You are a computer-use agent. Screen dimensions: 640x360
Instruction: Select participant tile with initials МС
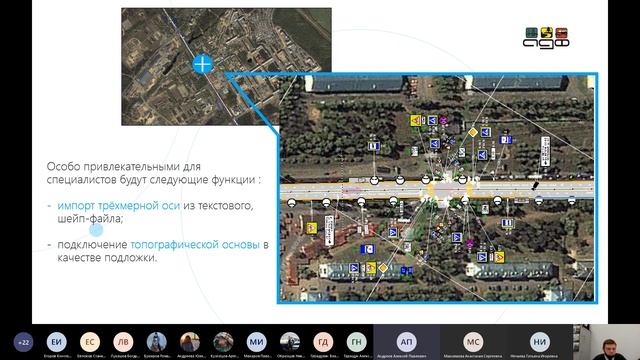coord(473,342)
